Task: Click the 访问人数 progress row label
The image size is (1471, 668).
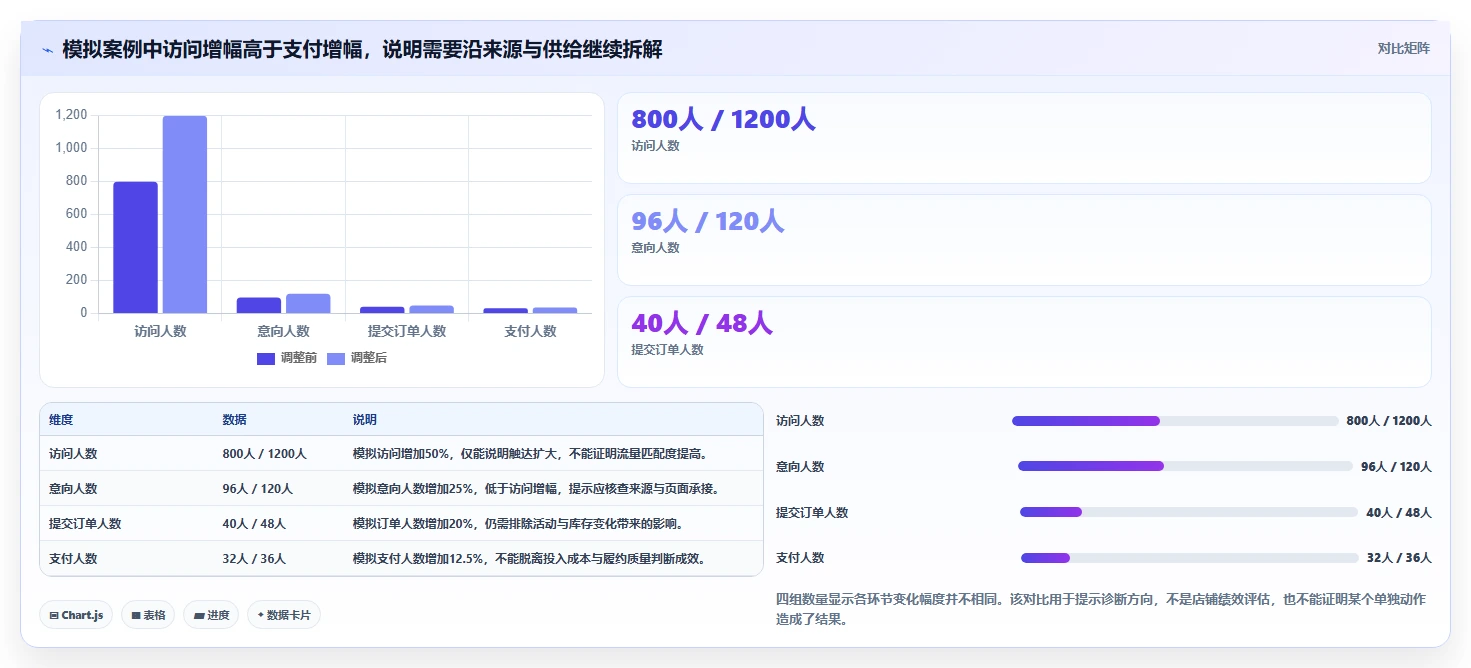Action: (800, 421)
